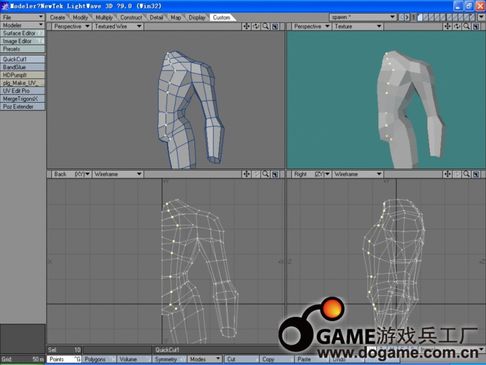
Task: Open Wireframe dropdown in Back viewport
Action: point(118,174)
